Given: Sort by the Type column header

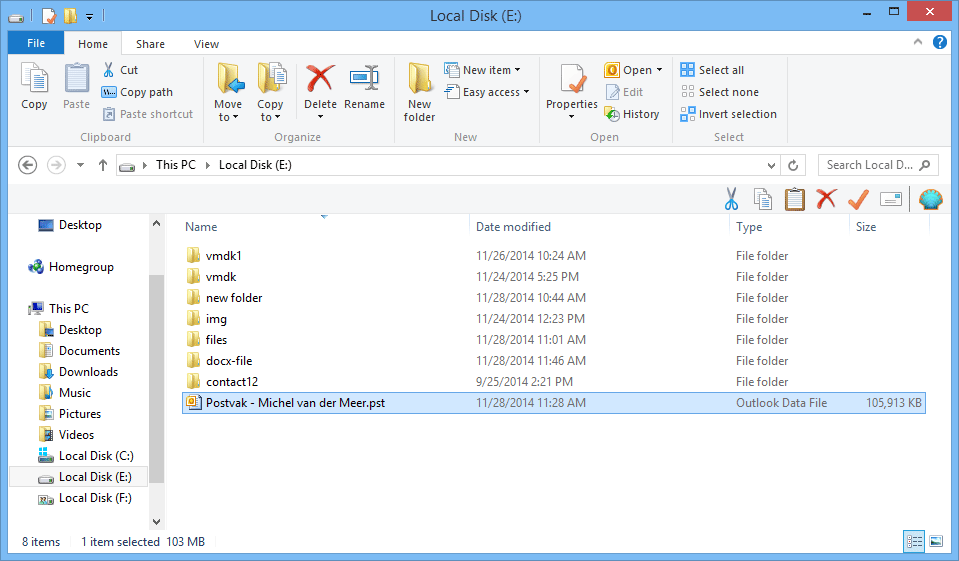Looking at the screenshot, I should [x=749, y=227].
